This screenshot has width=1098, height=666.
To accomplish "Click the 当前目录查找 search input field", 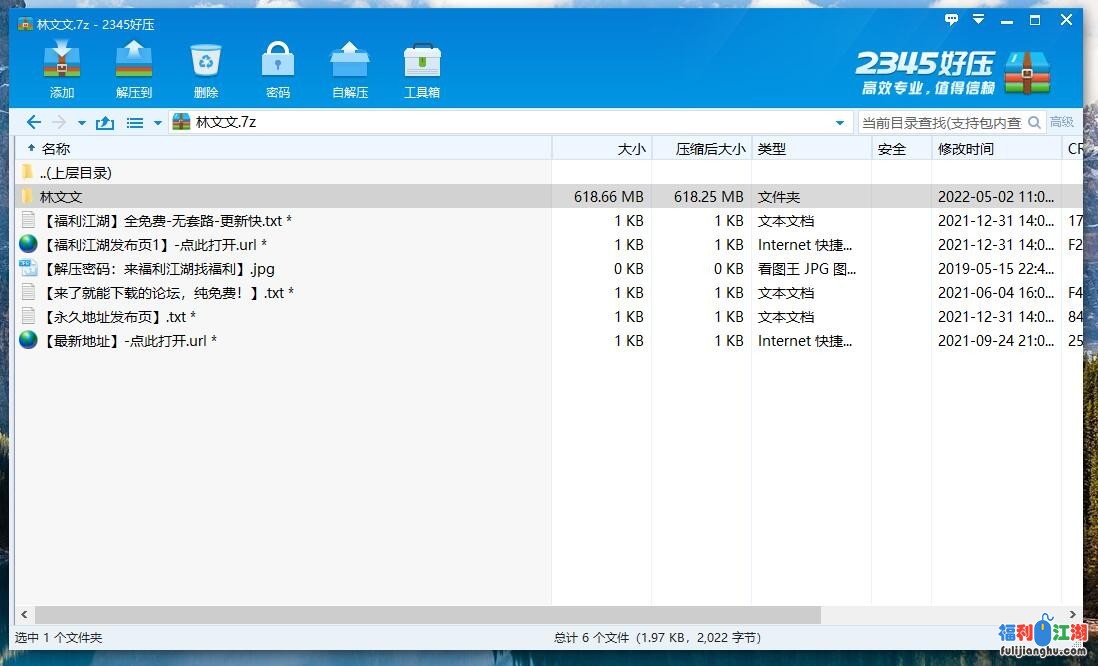I will [x=940, y=122].
